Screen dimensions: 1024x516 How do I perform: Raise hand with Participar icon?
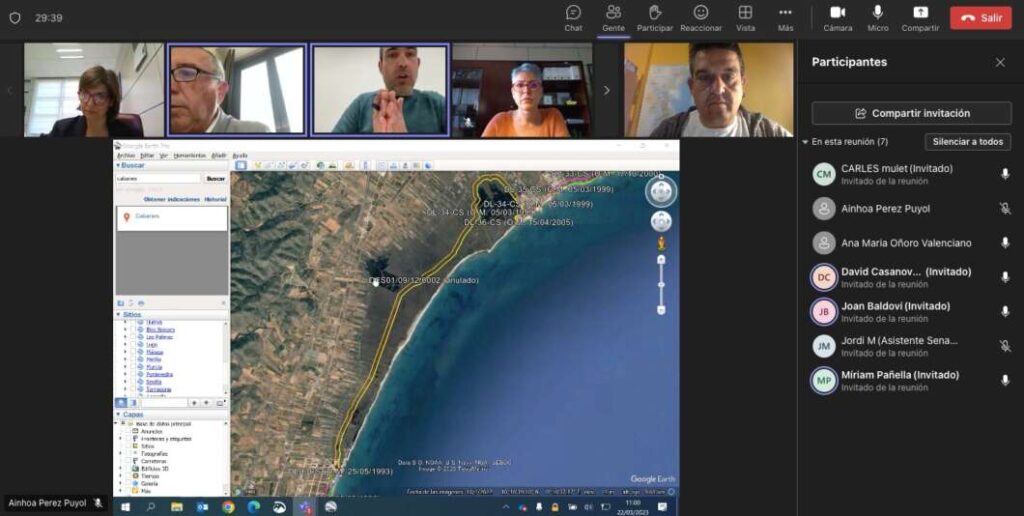(655, 17)
